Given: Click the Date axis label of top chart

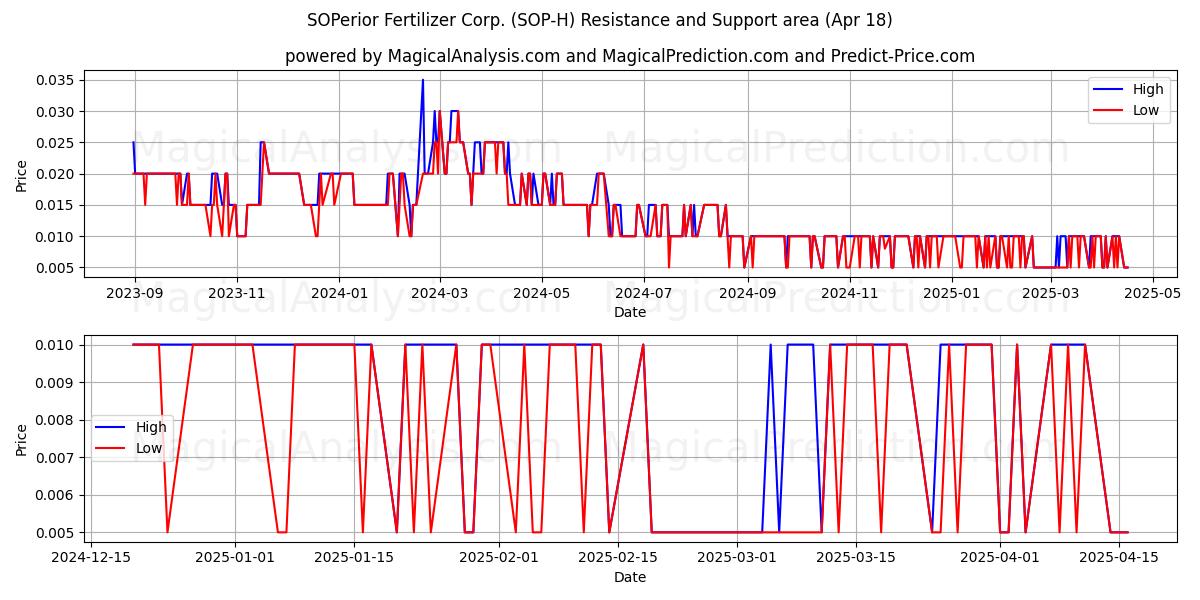Looking at the screenshot, I should (x=630, y=312).
